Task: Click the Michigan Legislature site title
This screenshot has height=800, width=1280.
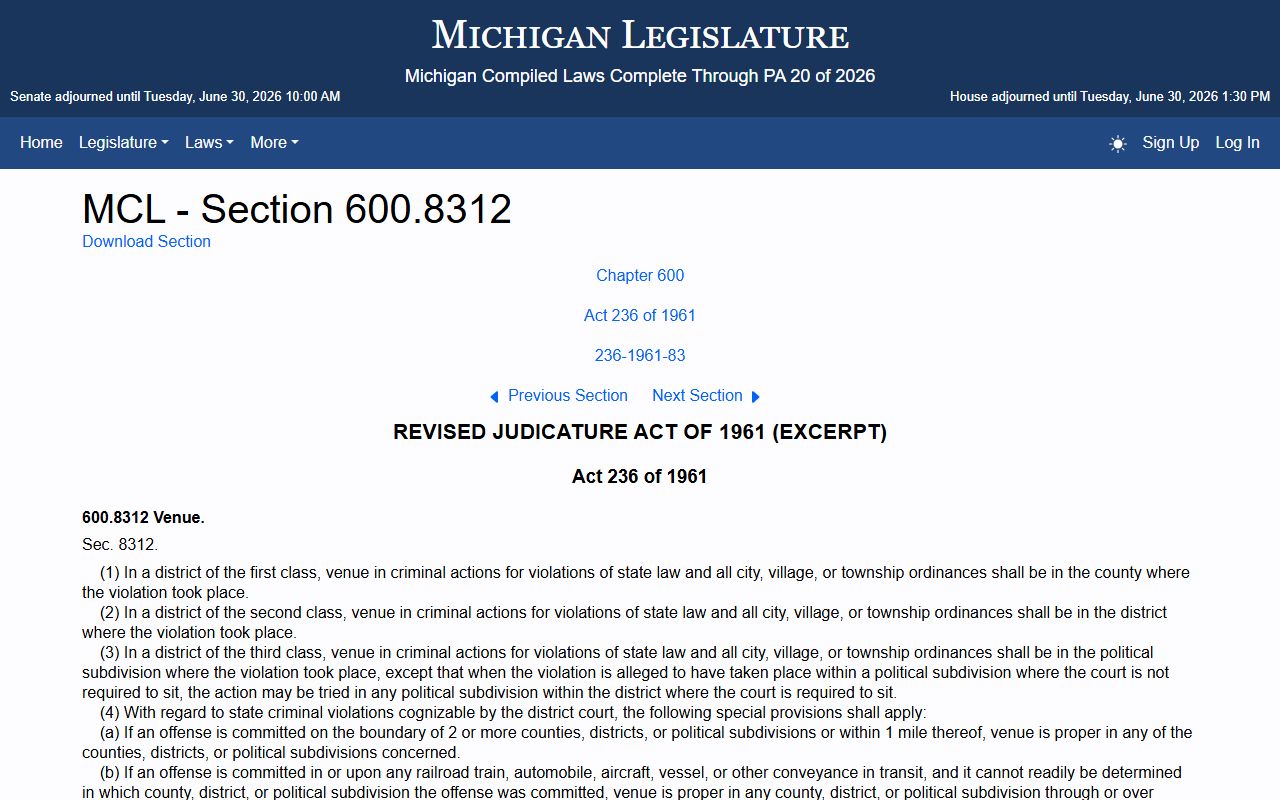Action: 640,36
